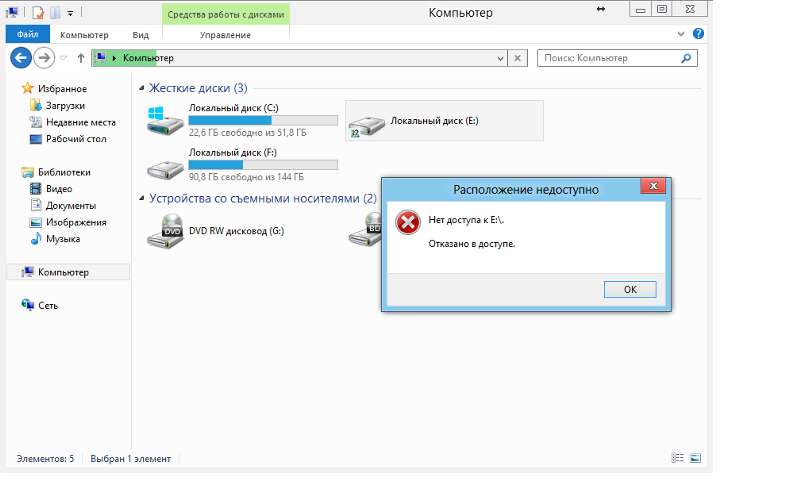The width and height of the screenshot is (800, 500).
Task: Click the C: drive usage bar
Action: point(263,120)
